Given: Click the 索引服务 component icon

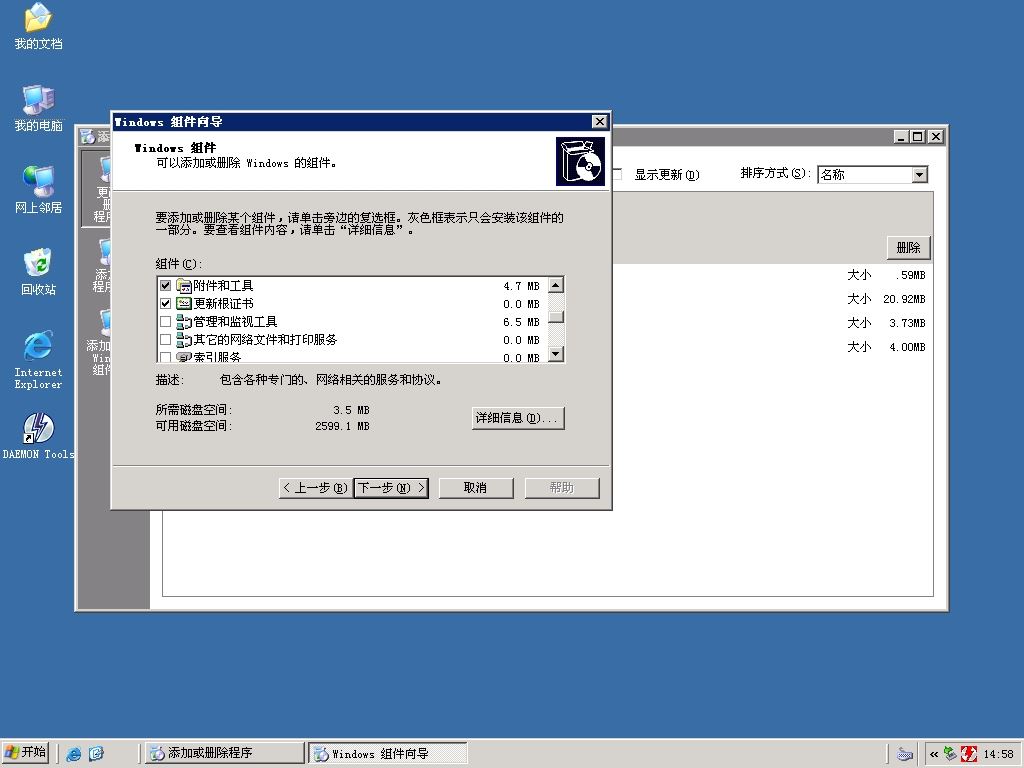Looking at the screenshot, I should pyautogui.click(x=184, y=357).
